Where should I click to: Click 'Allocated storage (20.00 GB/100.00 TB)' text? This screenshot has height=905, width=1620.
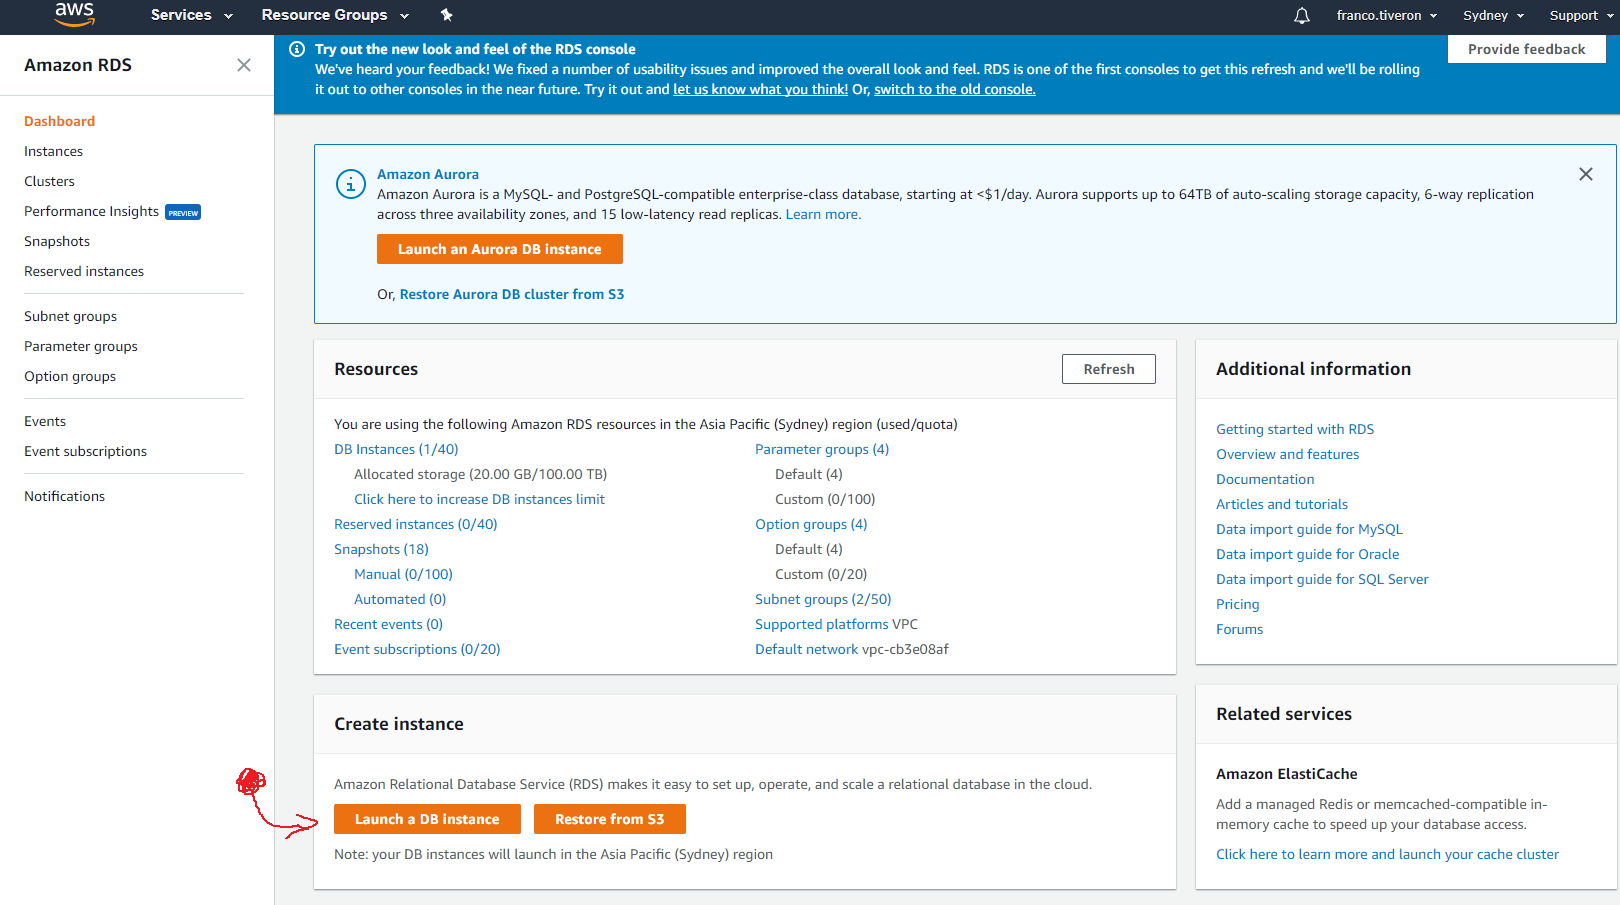tap(481, 474)
